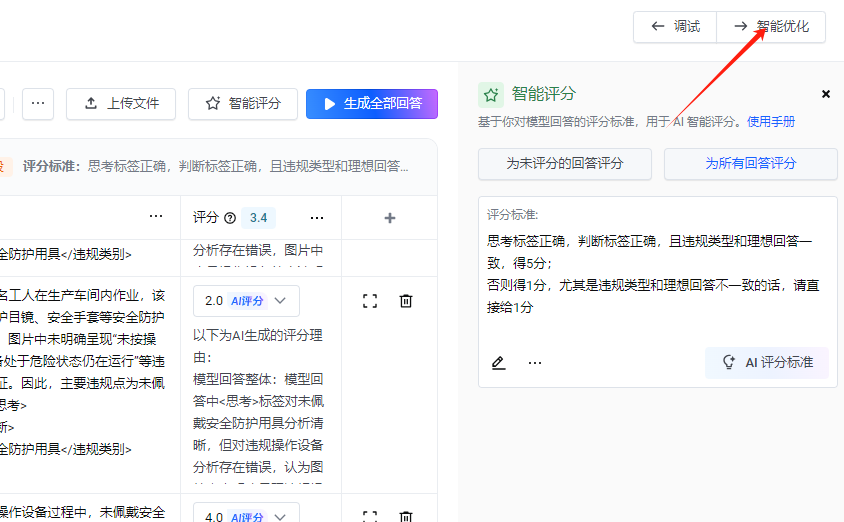The height and width of the screenshot is (522, 844).
Task: Delete the 2.0 scored row using trash icon
Action: pos(406,301)
